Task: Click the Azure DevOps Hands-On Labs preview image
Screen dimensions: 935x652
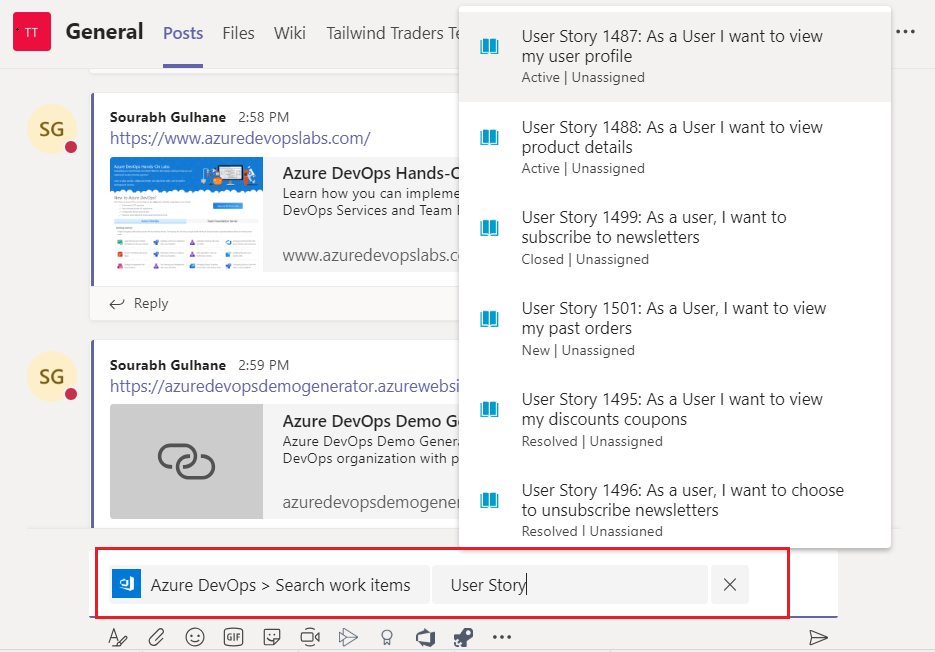Action: [187, 214]
